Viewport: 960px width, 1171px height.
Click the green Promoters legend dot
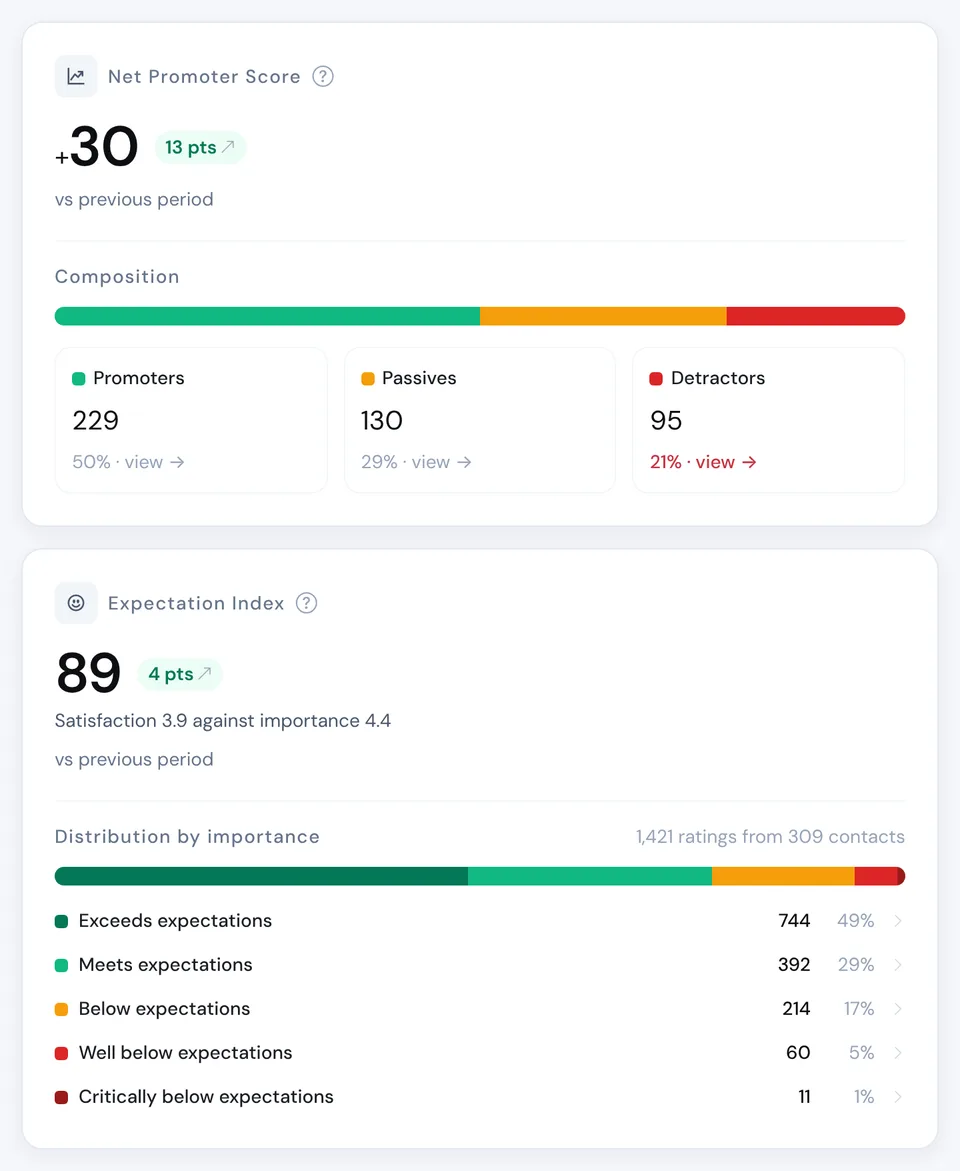[78, 379]
